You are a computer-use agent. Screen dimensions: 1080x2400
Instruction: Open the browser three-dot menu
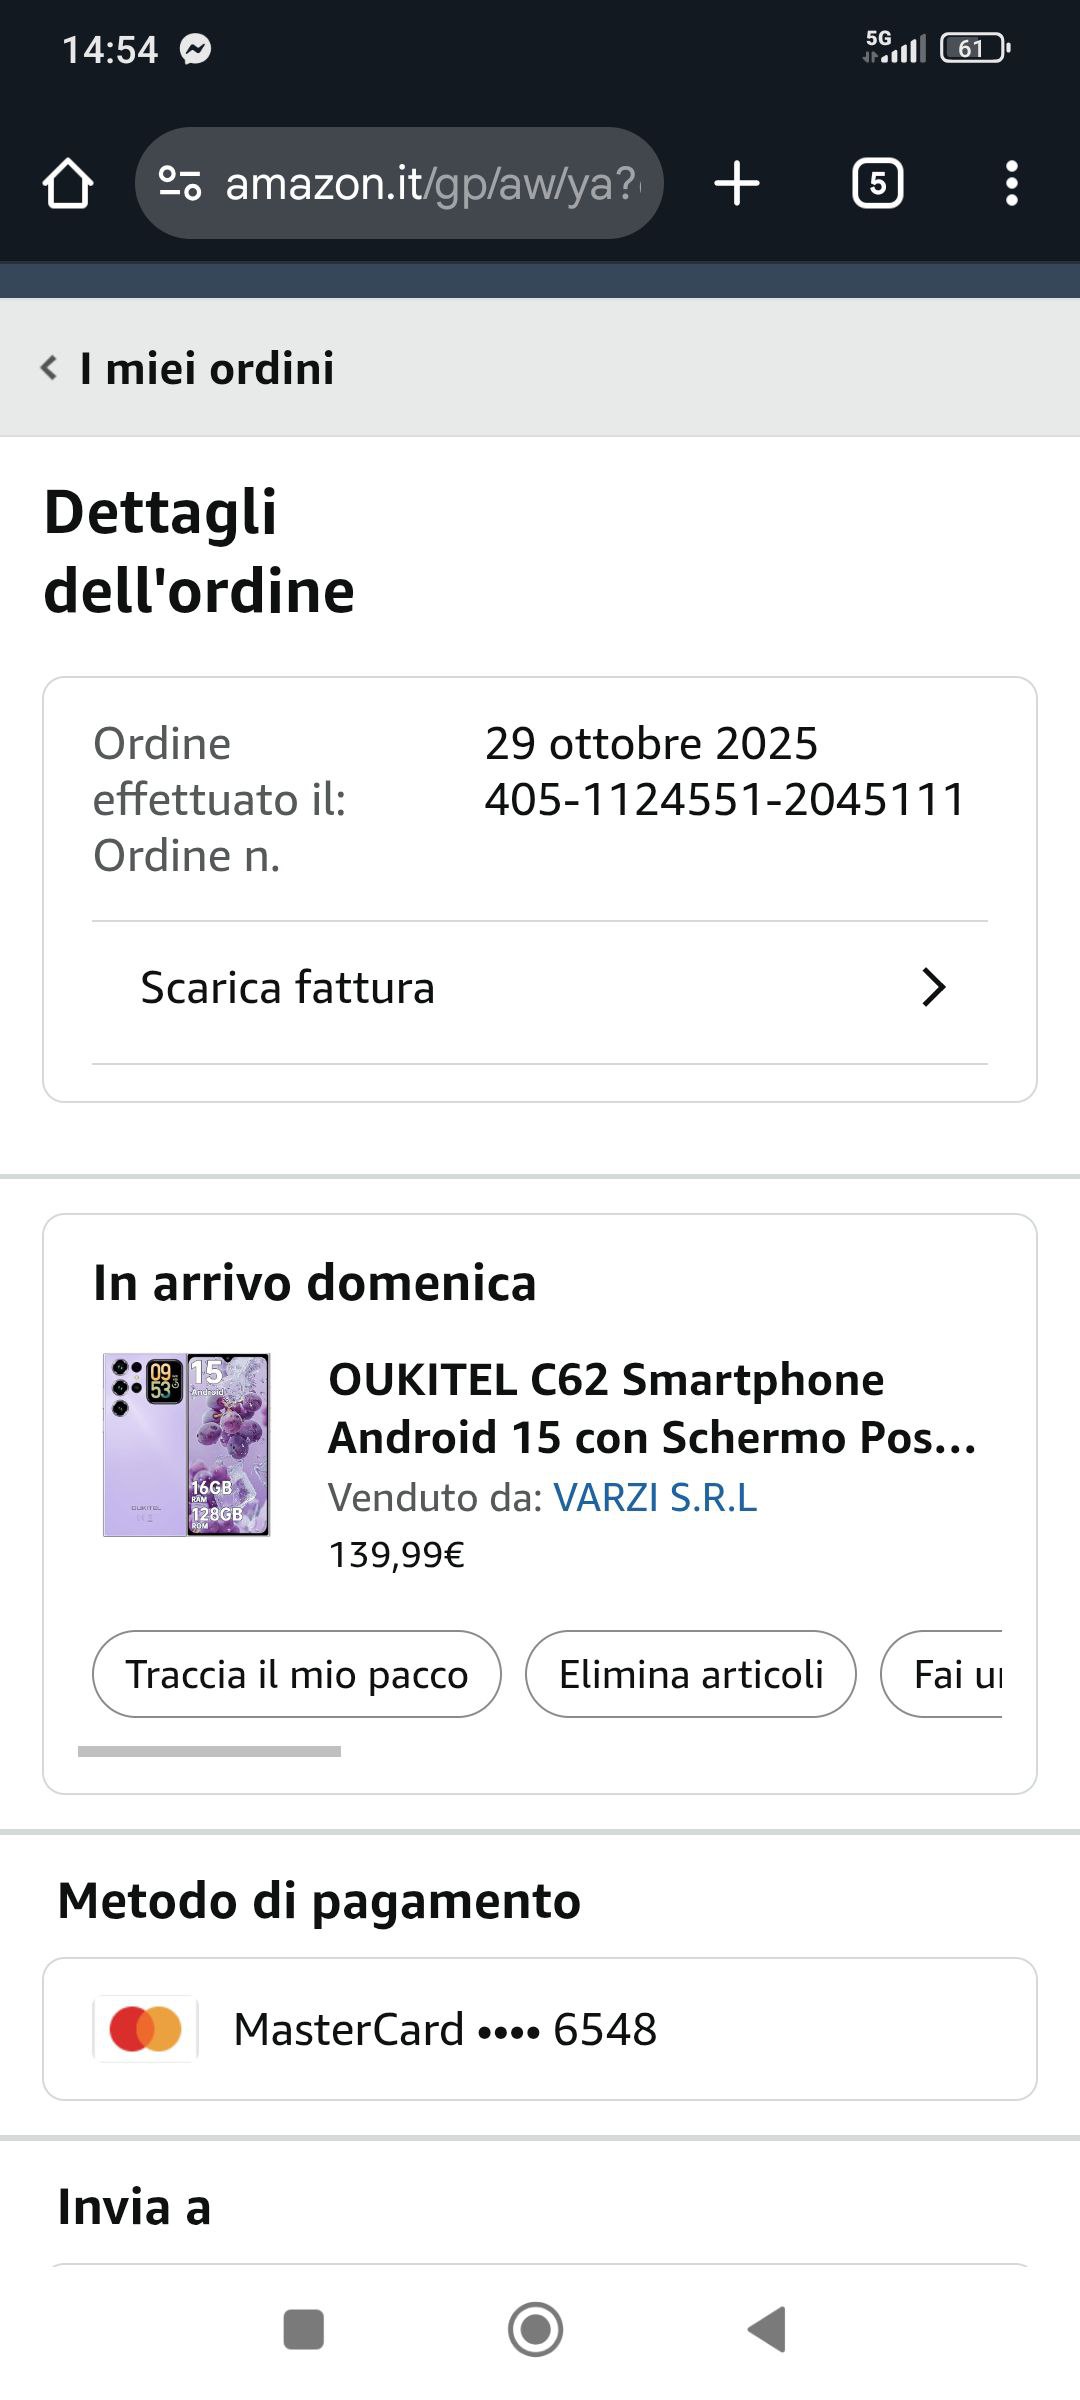tap(1011, 184)
